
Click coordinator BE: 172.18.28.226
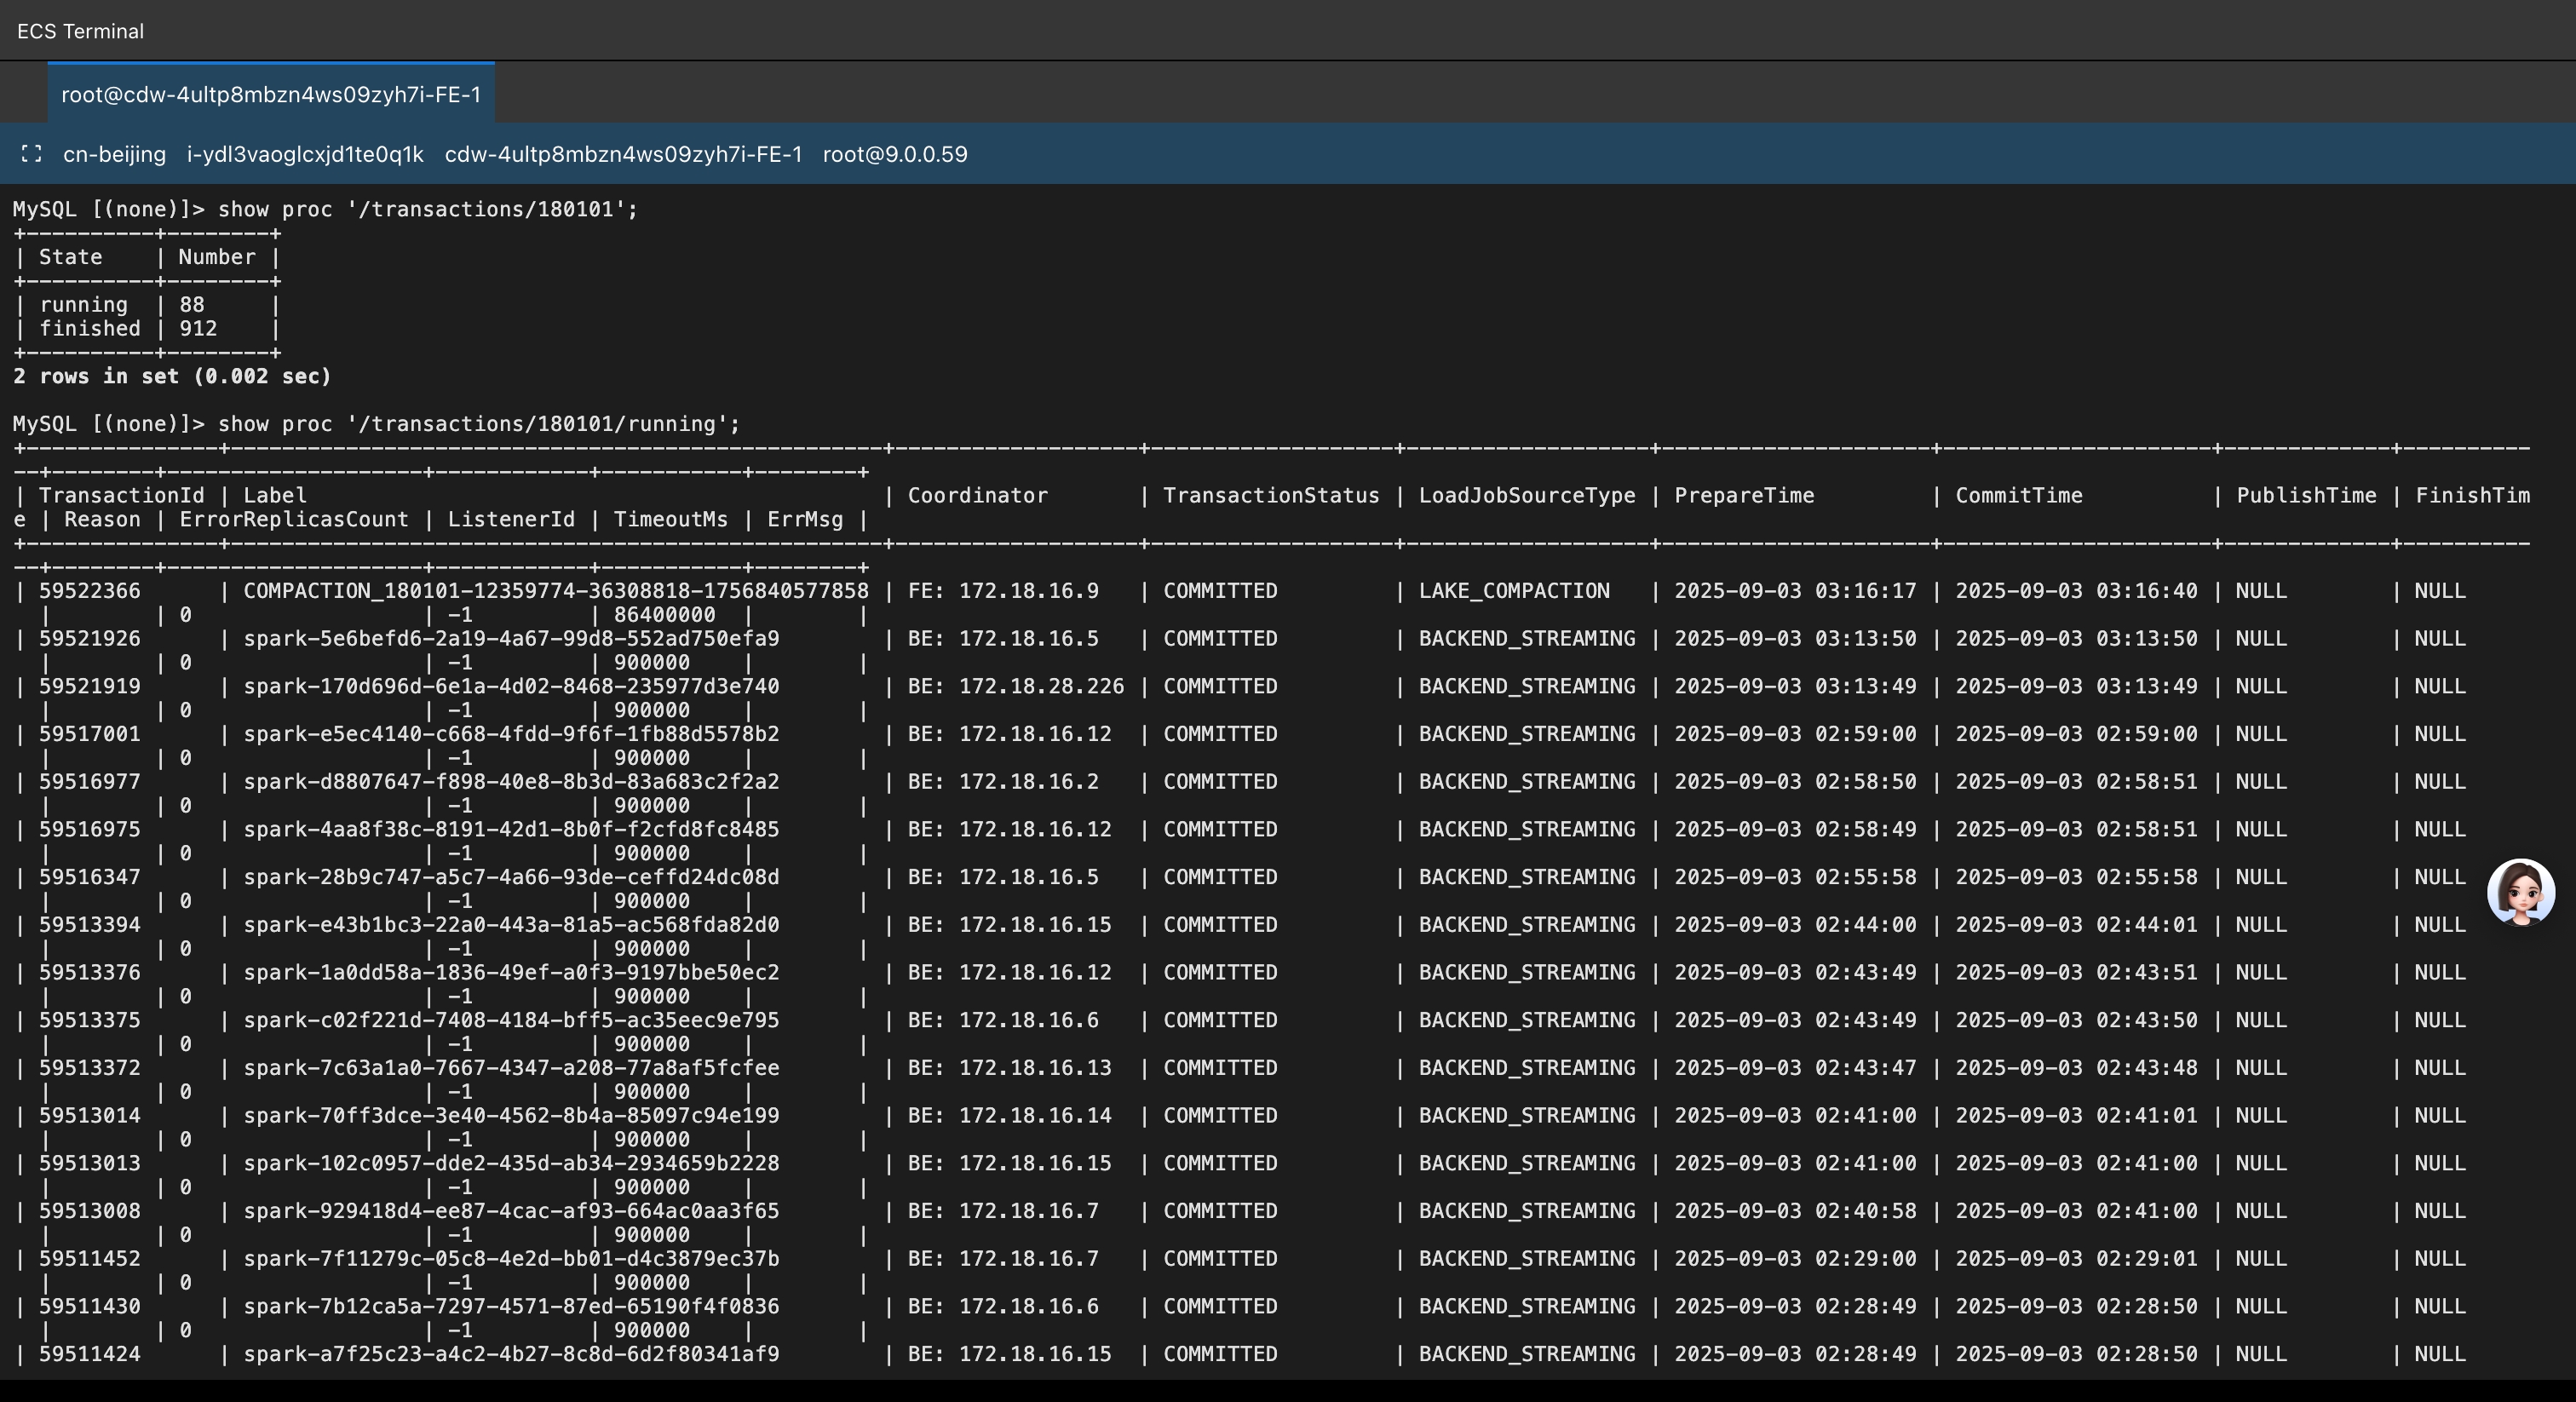click(1015, 687)
